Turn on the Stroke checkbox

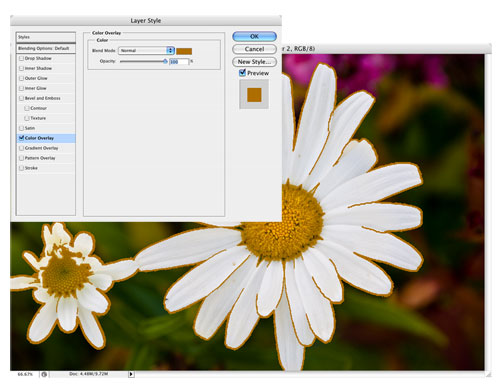click(22, 168)
